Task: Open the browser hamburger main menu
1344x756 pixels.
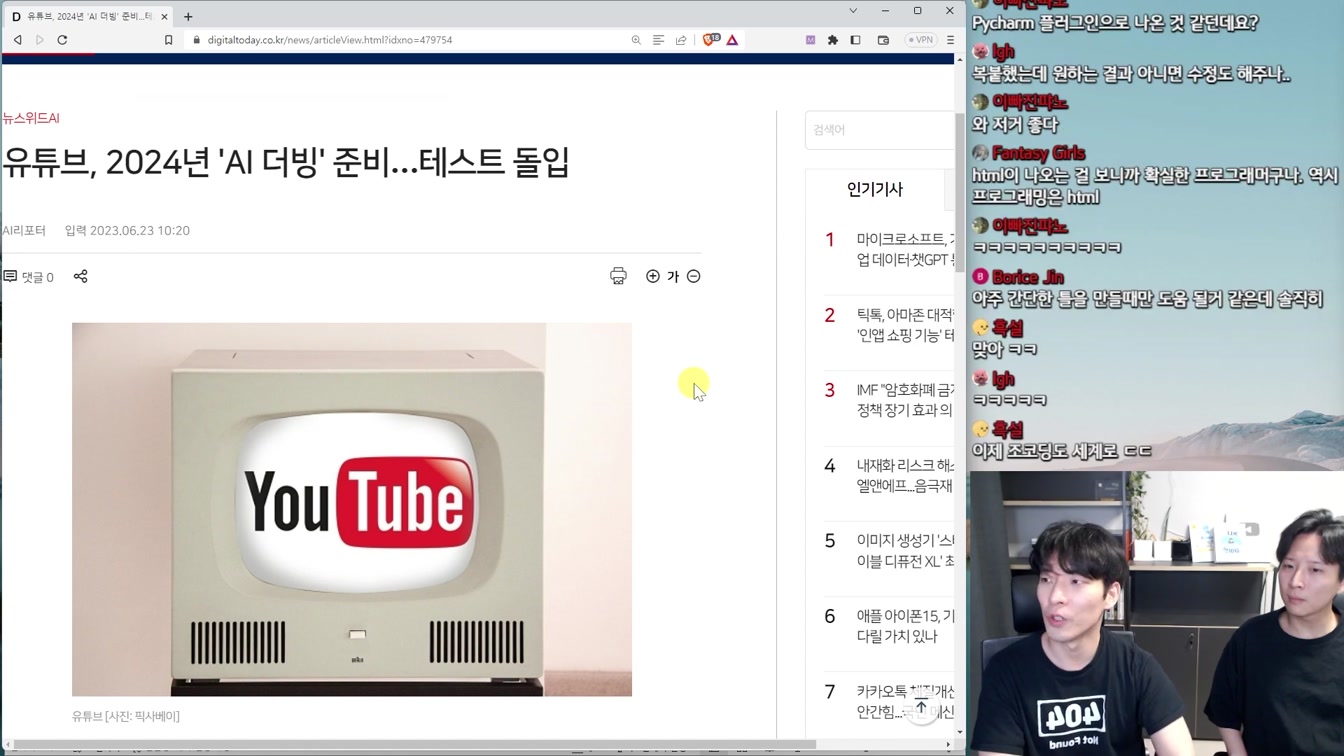Action: click(x=950, y=40)
